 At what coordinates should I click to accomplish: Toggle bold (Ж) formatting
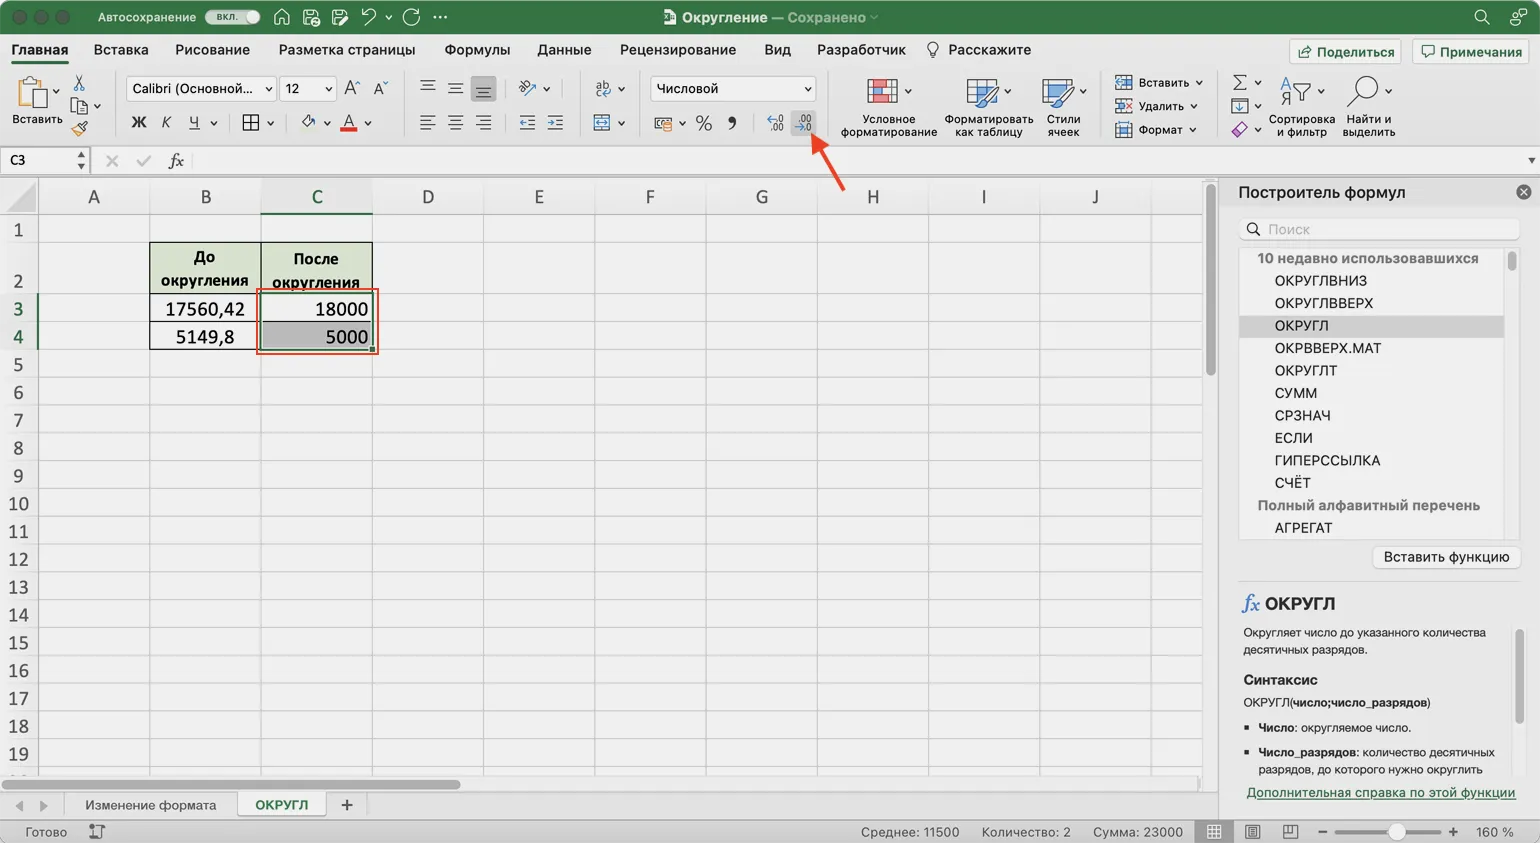click(138, 123)
